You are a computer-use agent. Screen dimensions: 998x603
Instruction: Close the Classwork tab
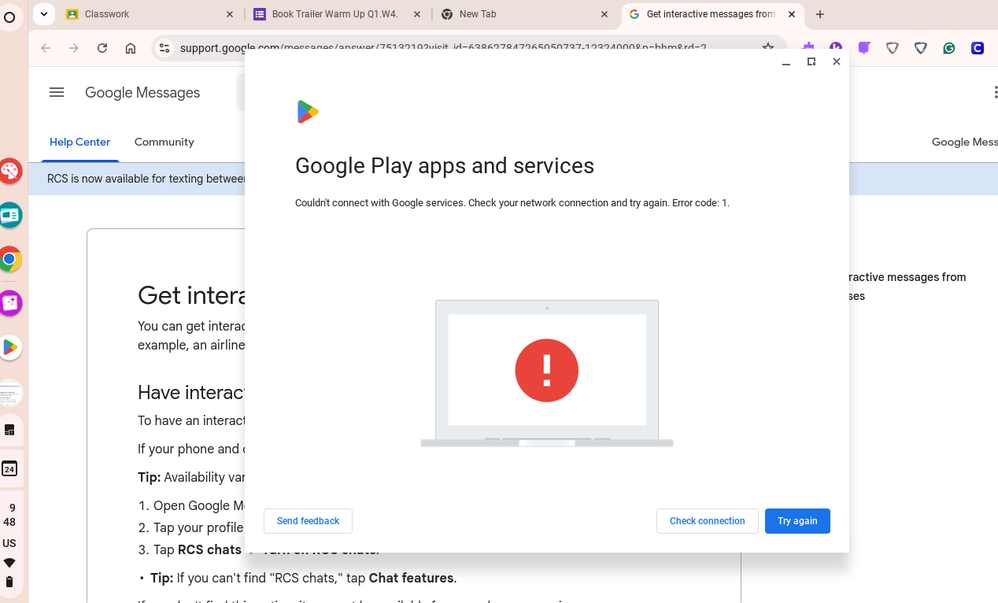coord(230,14)
